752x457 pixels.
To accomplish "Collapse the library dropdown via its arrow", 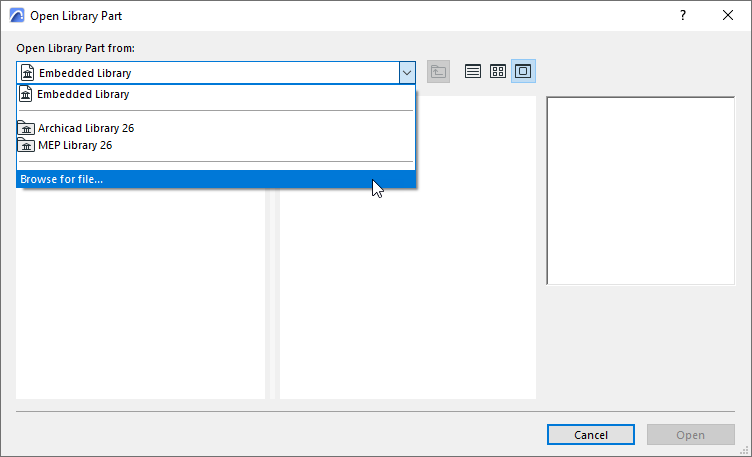I will click(x=407, y=72).
